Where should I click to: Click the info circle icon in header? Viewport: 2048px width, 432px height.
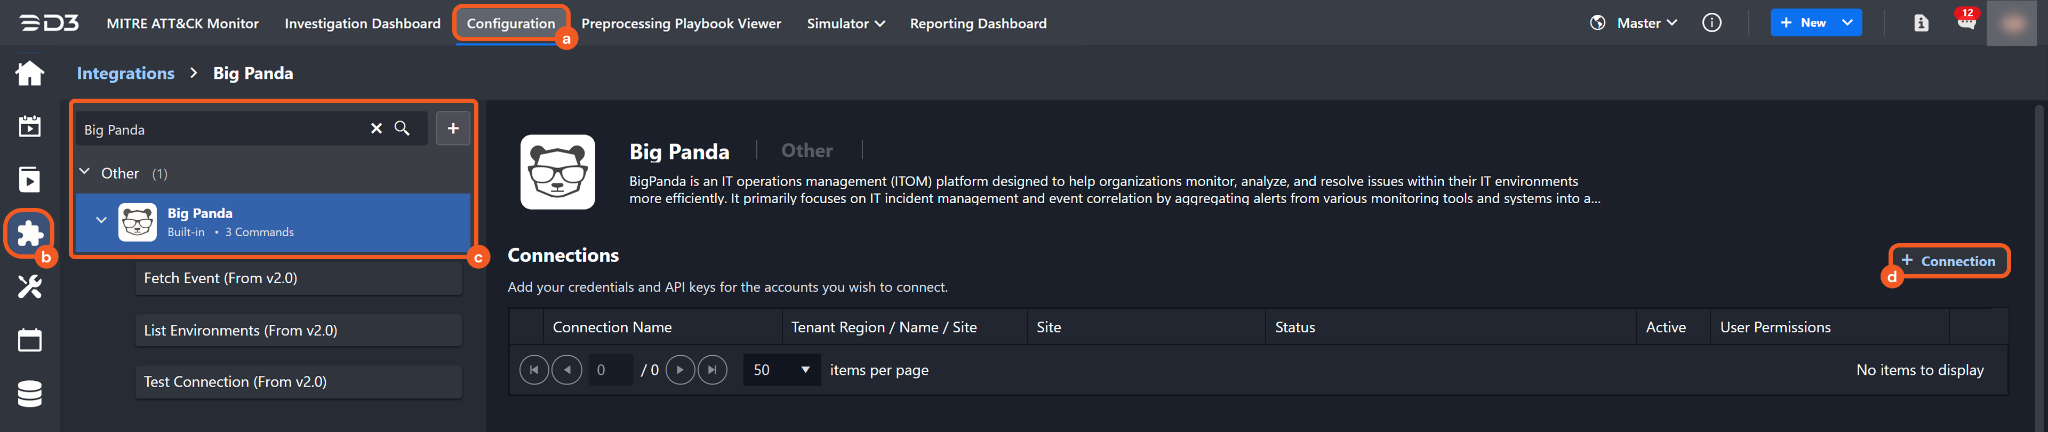pyautogui.click(x=1712, y=23)
